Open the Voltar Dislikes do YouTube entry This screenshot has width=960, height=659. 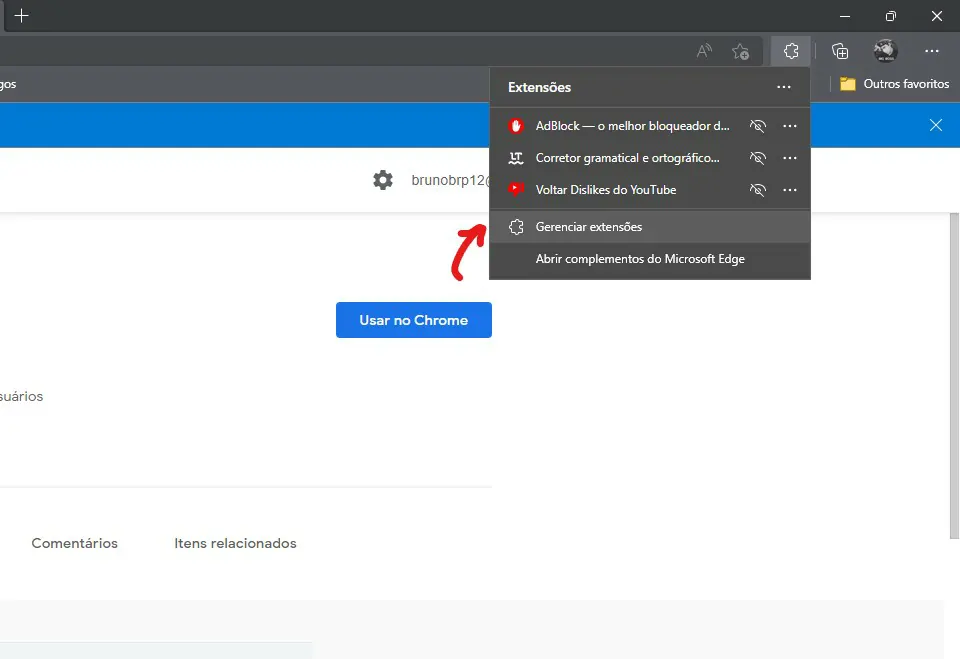(606, 190)
